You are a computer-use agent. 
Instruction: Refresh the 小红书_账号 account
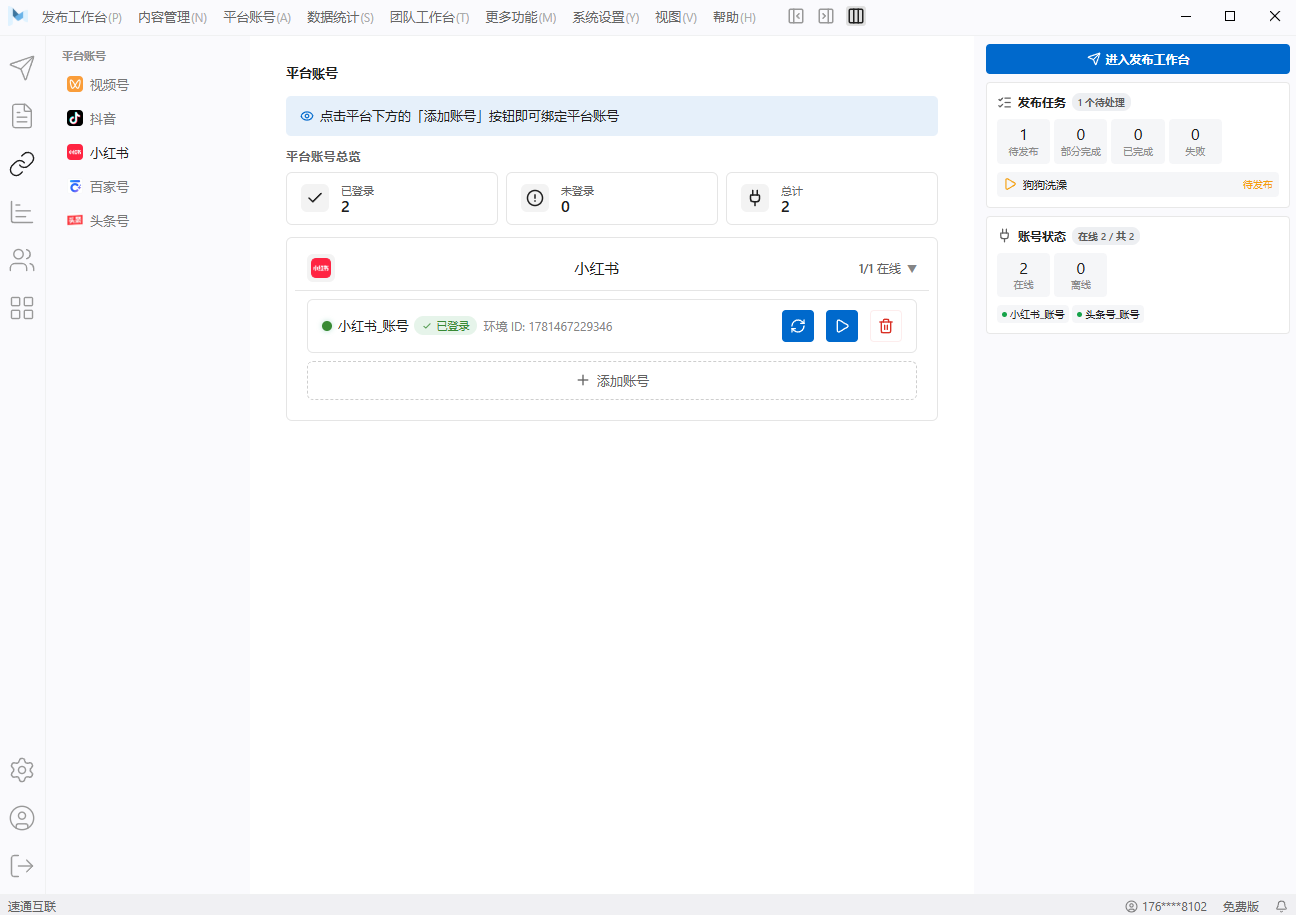point(798,326)
